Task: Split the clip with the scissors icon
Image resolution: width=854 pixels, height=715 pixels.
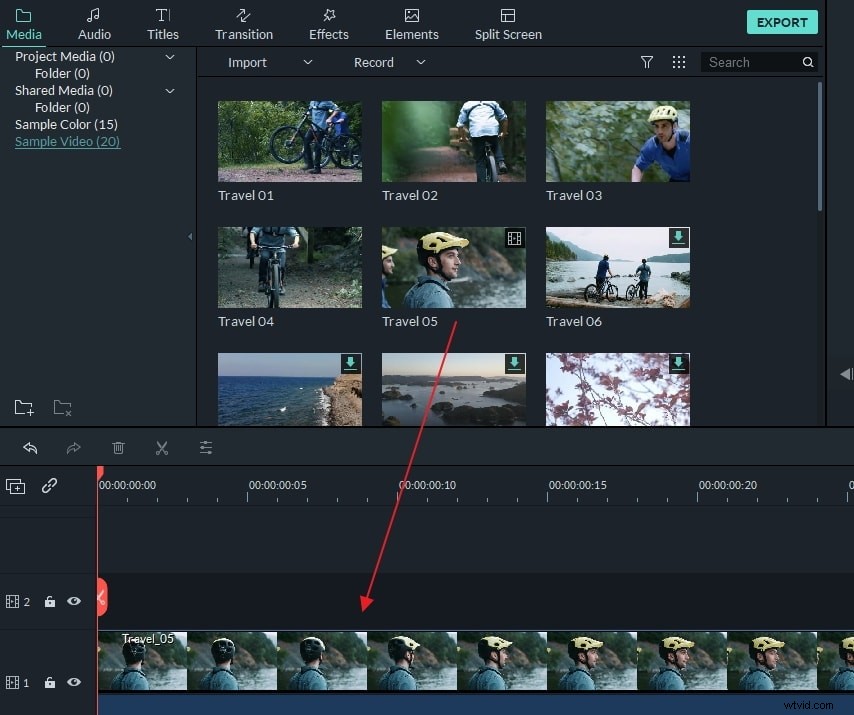Action: click(162, 447)
